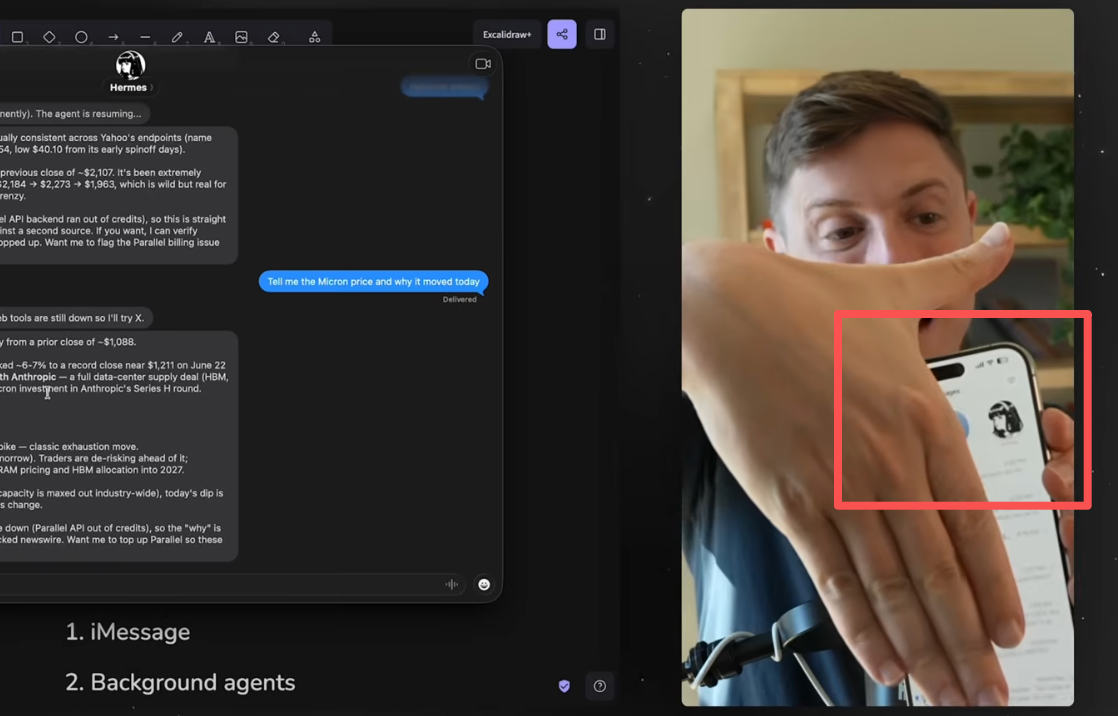
Task: Click the 'Delivered' status text
Action: 459,300
